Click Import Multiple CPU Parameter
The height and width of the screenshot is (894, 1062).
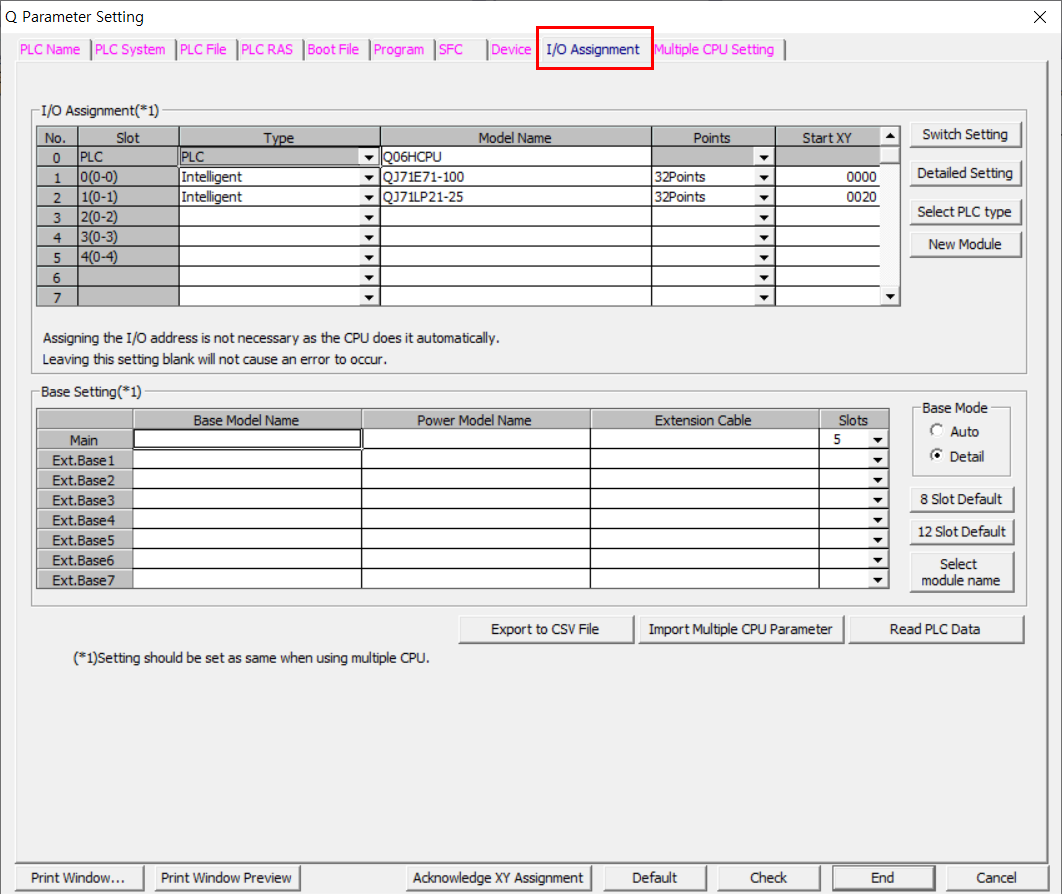point(741,629)
